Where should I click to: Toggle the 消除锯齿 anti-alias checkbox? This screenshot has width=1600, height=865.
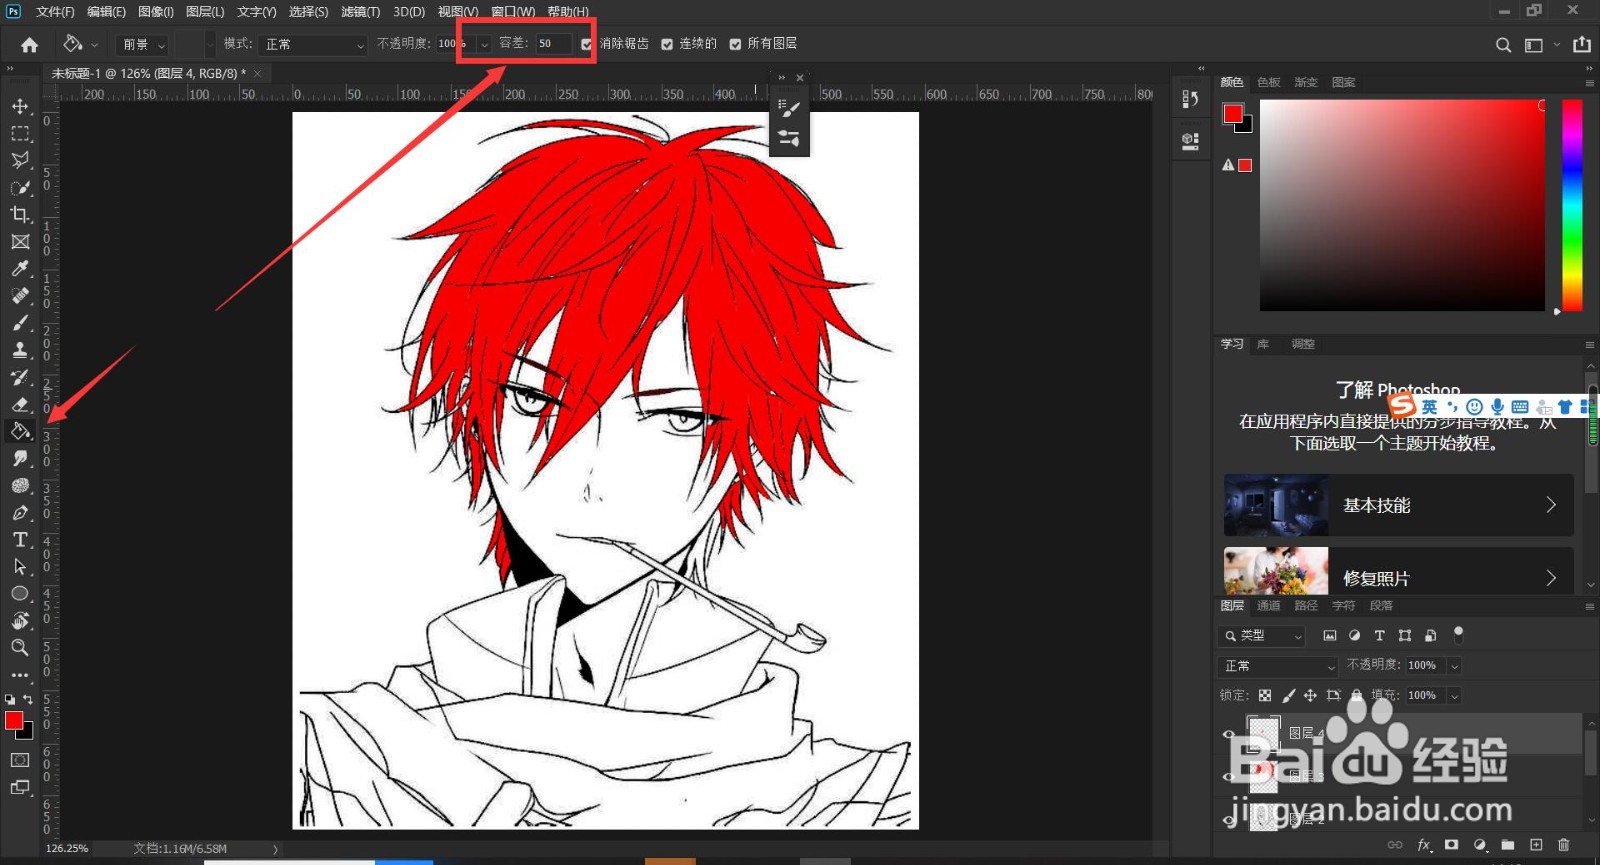tap(586, 44)
